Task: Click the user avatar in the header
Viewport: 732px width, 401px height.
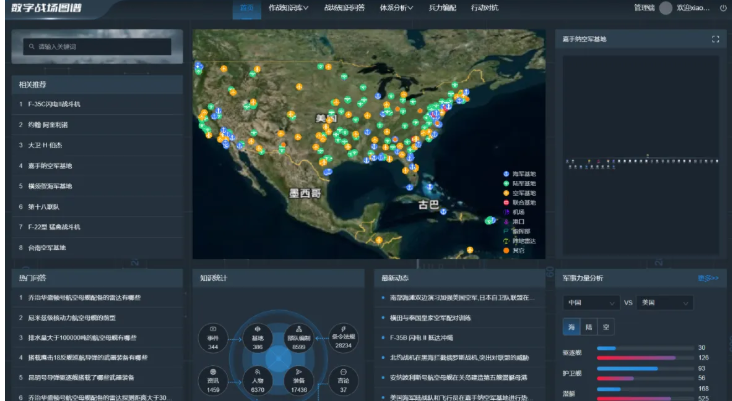Action: pos(666,8)
